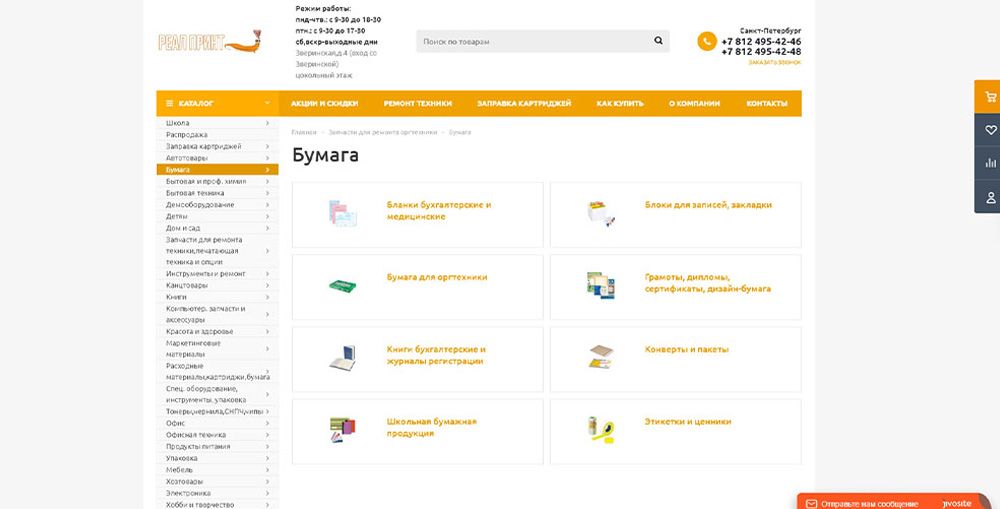
Task: Click the Реал Принт logo
Action: tap(209, 42)
